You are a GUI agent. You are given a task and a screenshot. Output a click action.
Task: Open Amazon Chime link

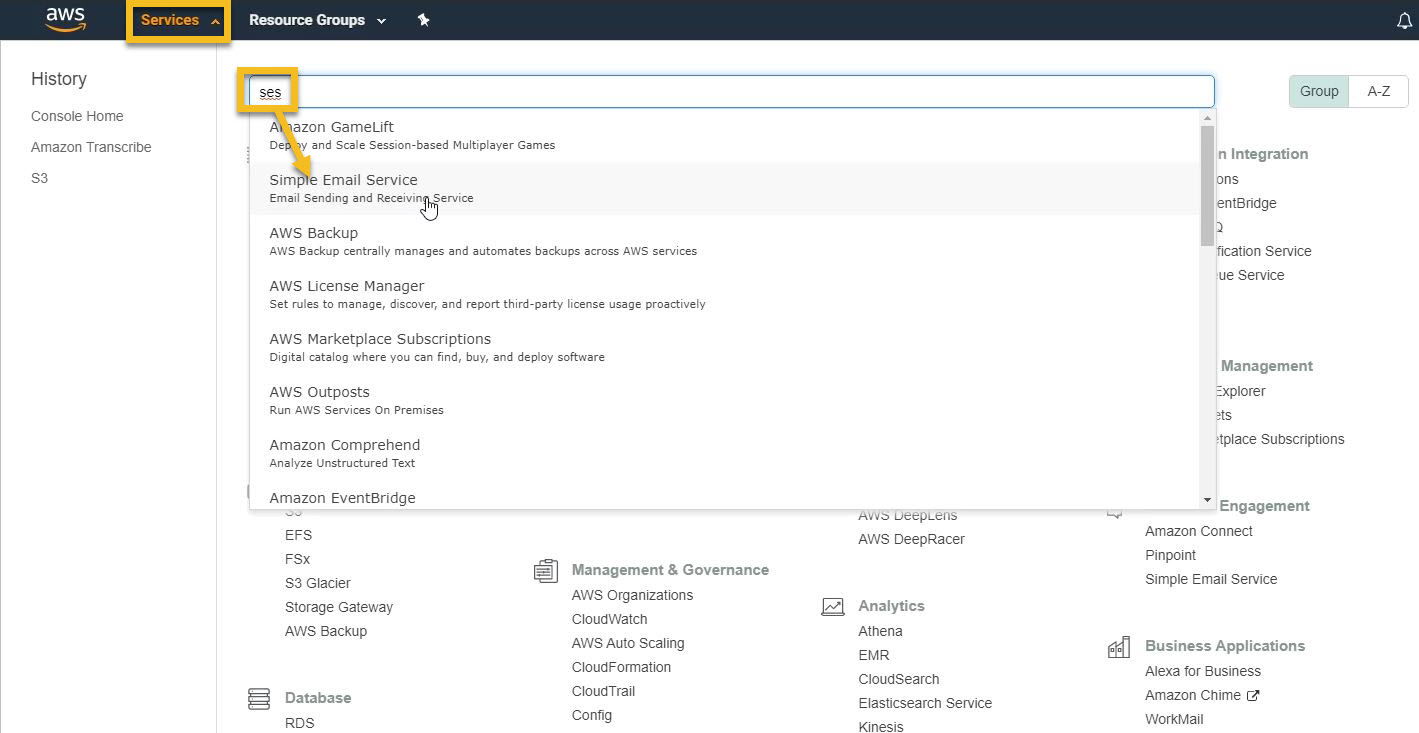coord(1193,695)
